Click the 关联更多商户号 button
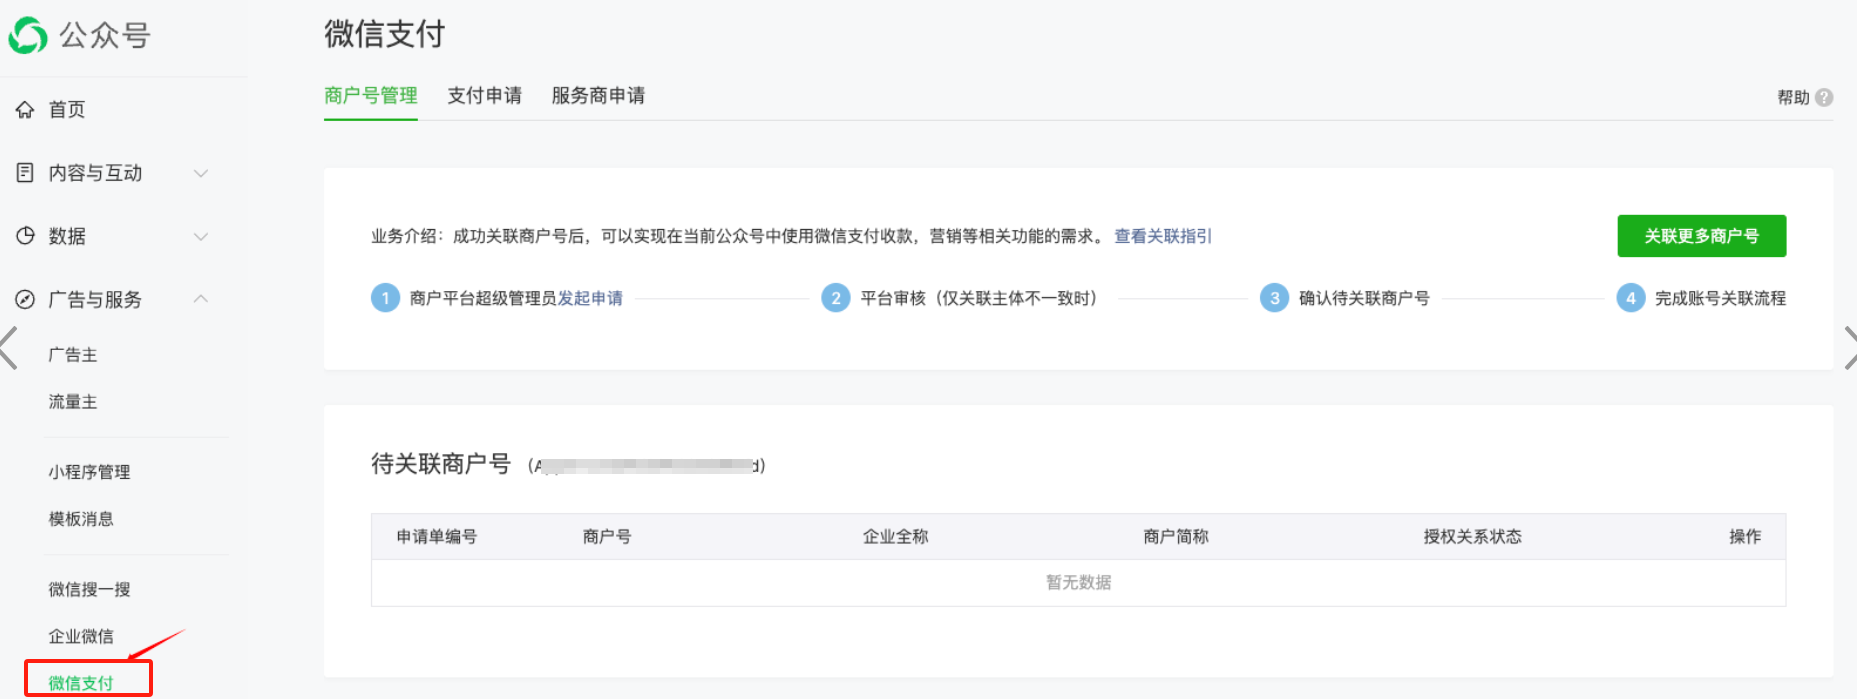This screenshot has width=1857, height=699. (1702, 236)
